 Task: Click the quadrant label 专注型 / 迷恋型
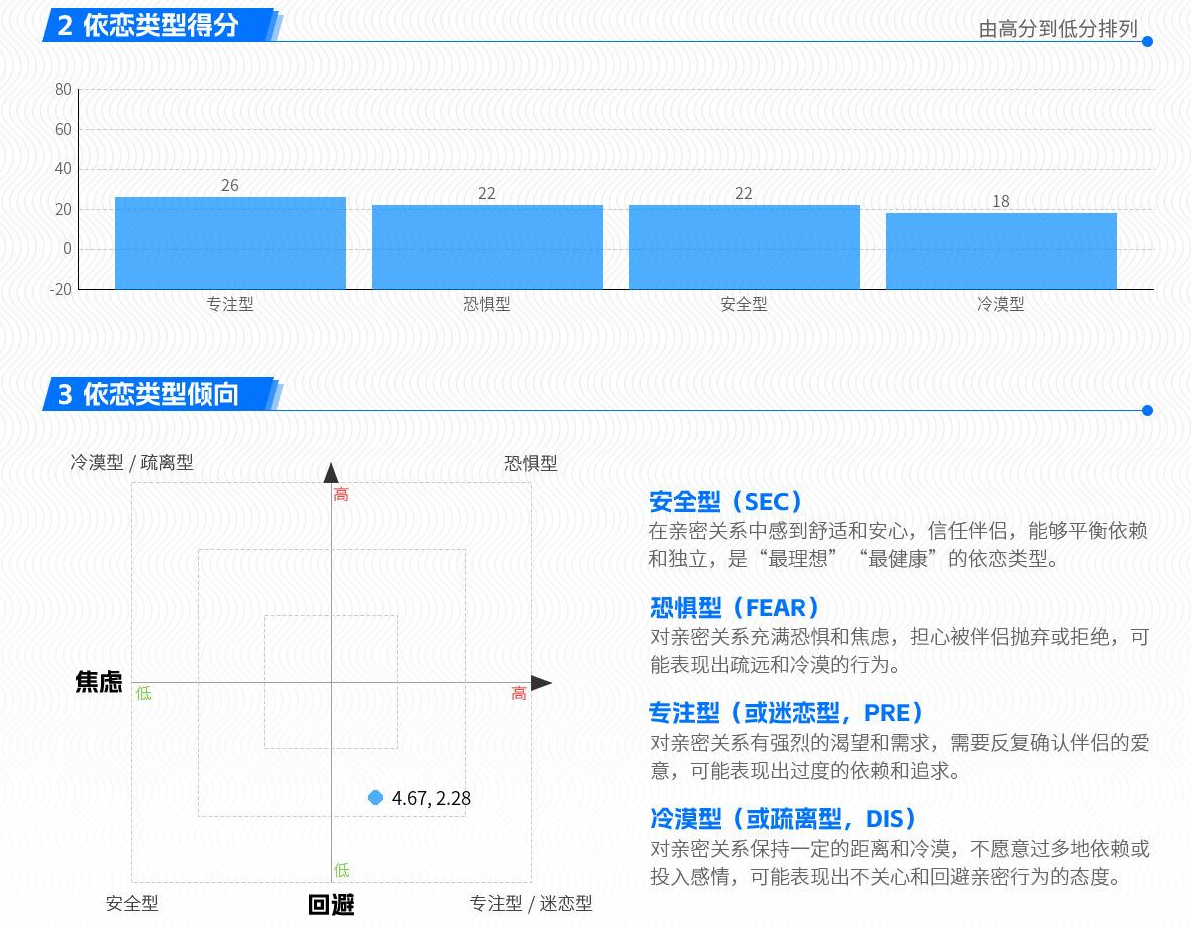point(531,903)
